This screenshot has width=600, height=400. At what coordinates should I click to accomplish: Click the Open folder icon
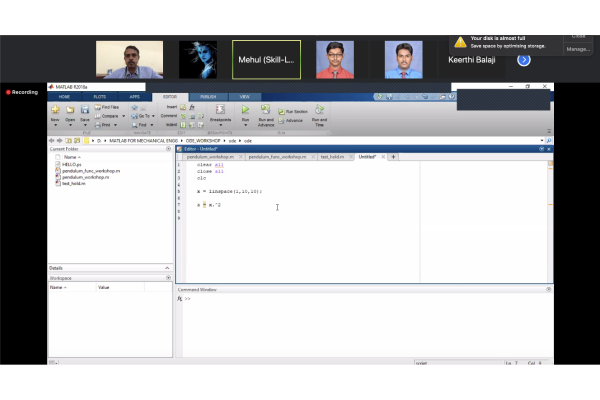70,110
